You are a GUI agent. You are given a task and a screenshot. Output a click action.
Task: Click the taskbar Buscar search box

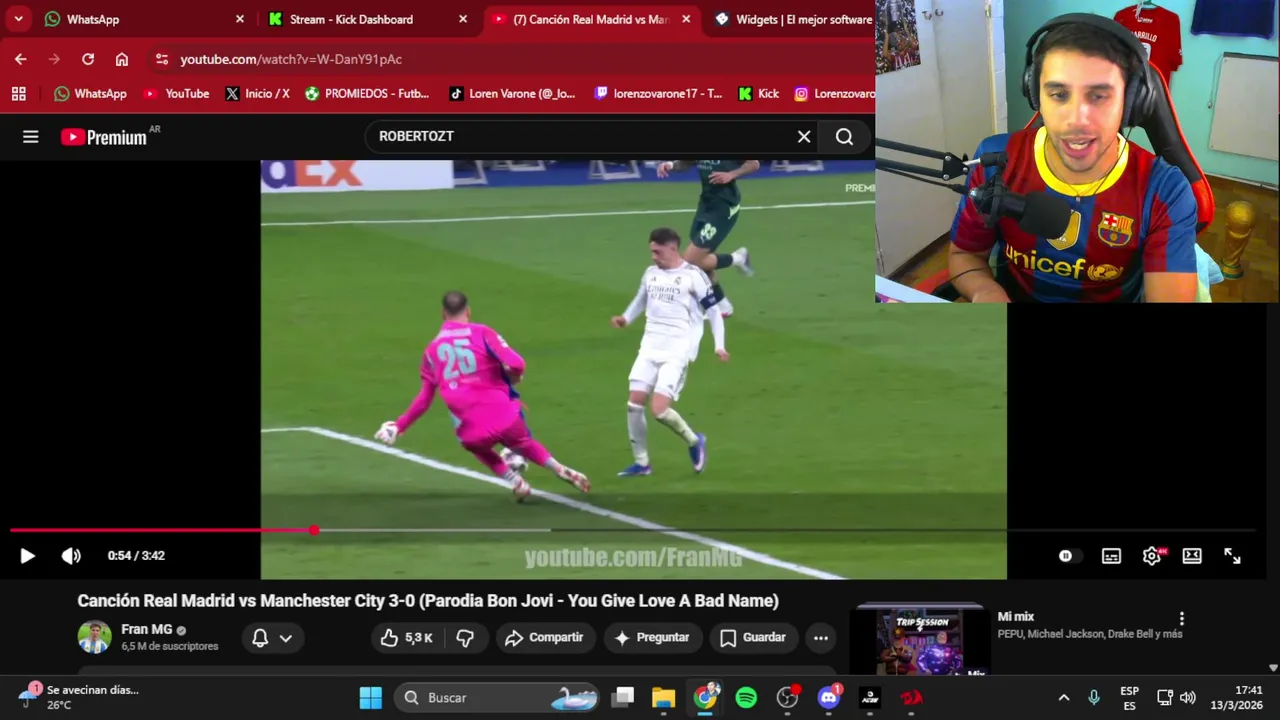(497, 697)
